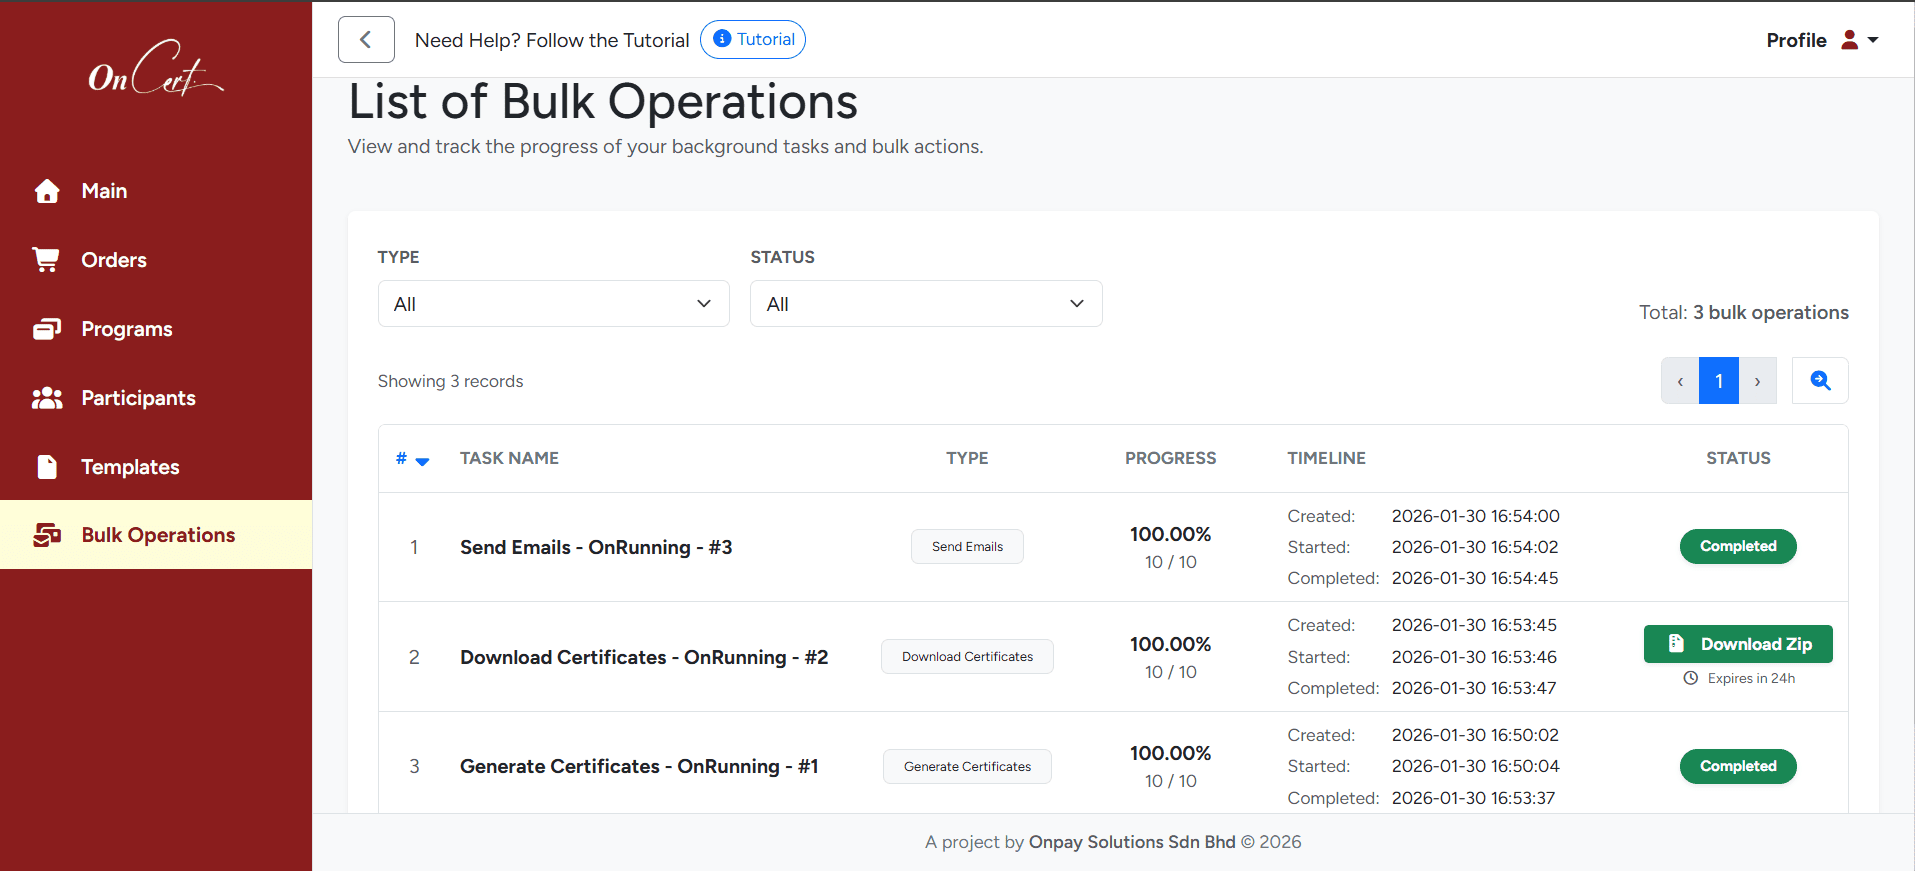1915x871 pixels.
Task: Open the STATUS filter dropdown
Action: pyautogui.click(x=926, y=304)
